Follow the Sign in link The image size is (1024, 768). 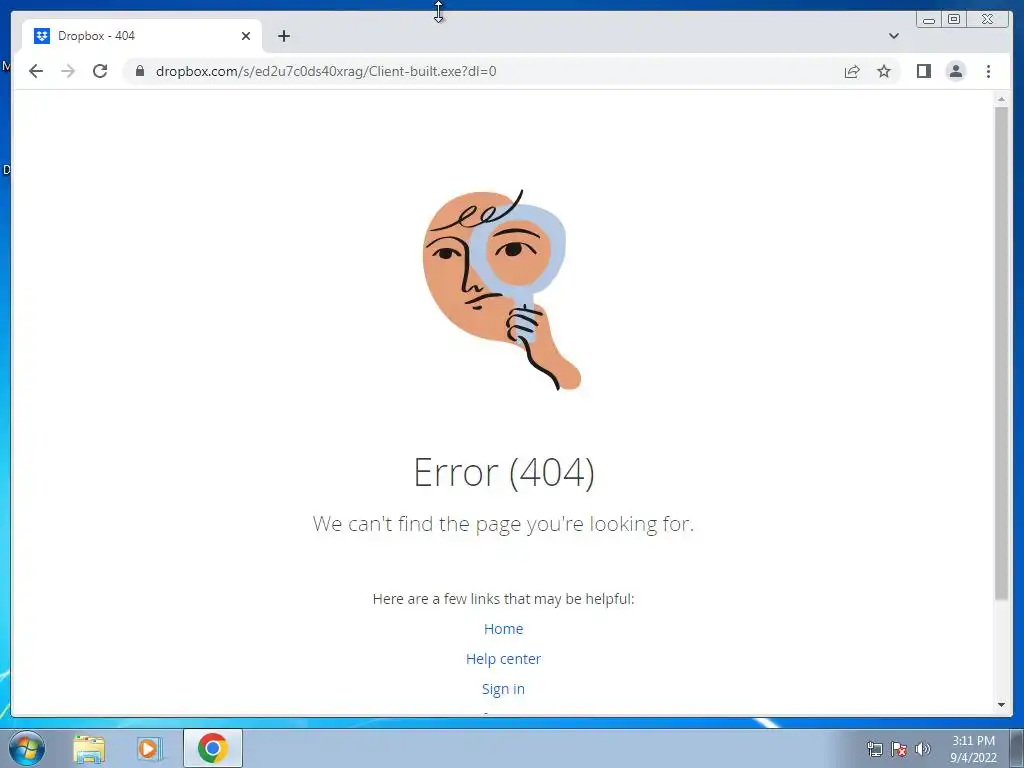tap(504, 689)
